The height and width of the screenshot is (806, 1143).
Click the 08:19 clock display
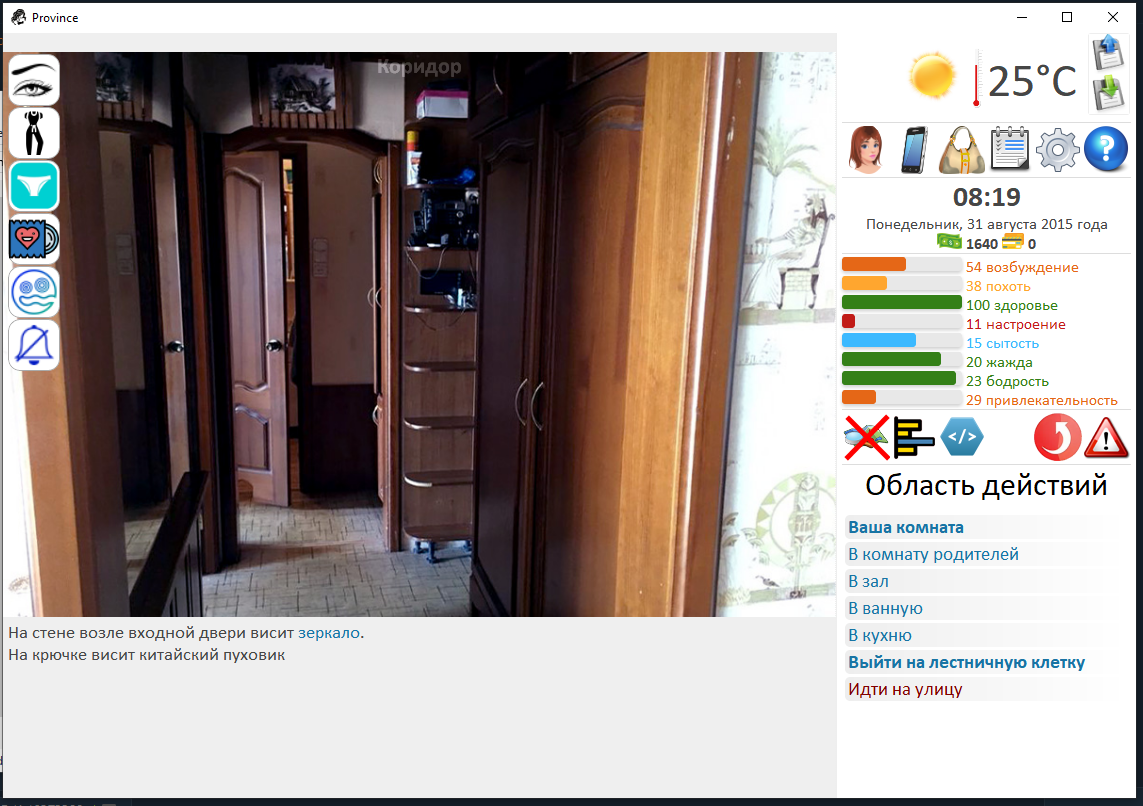(987, 197)
